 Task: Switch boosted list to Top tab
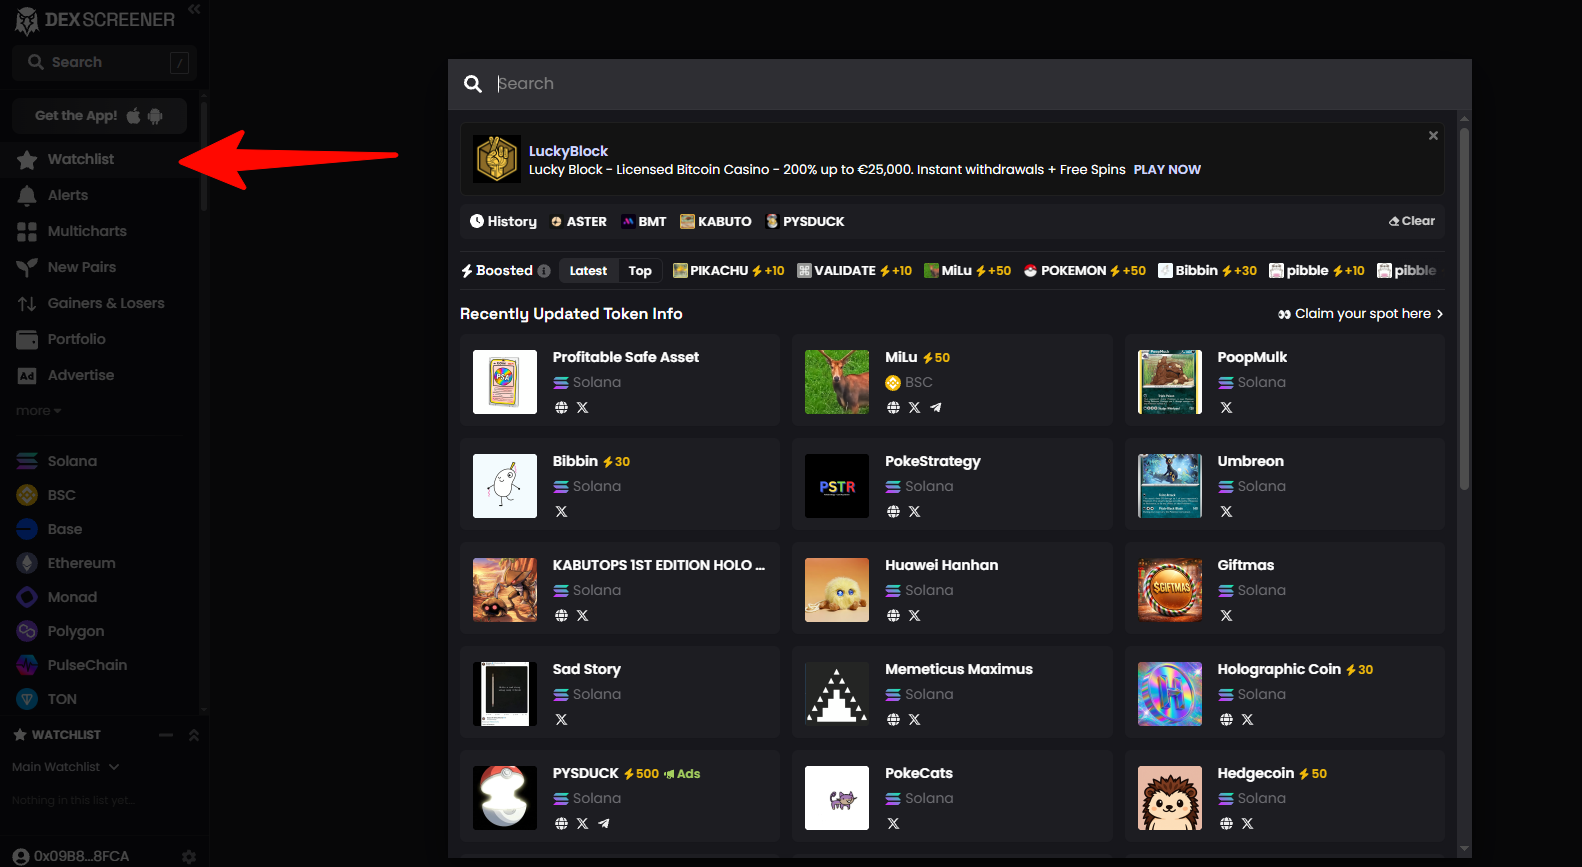coord(640,271)
